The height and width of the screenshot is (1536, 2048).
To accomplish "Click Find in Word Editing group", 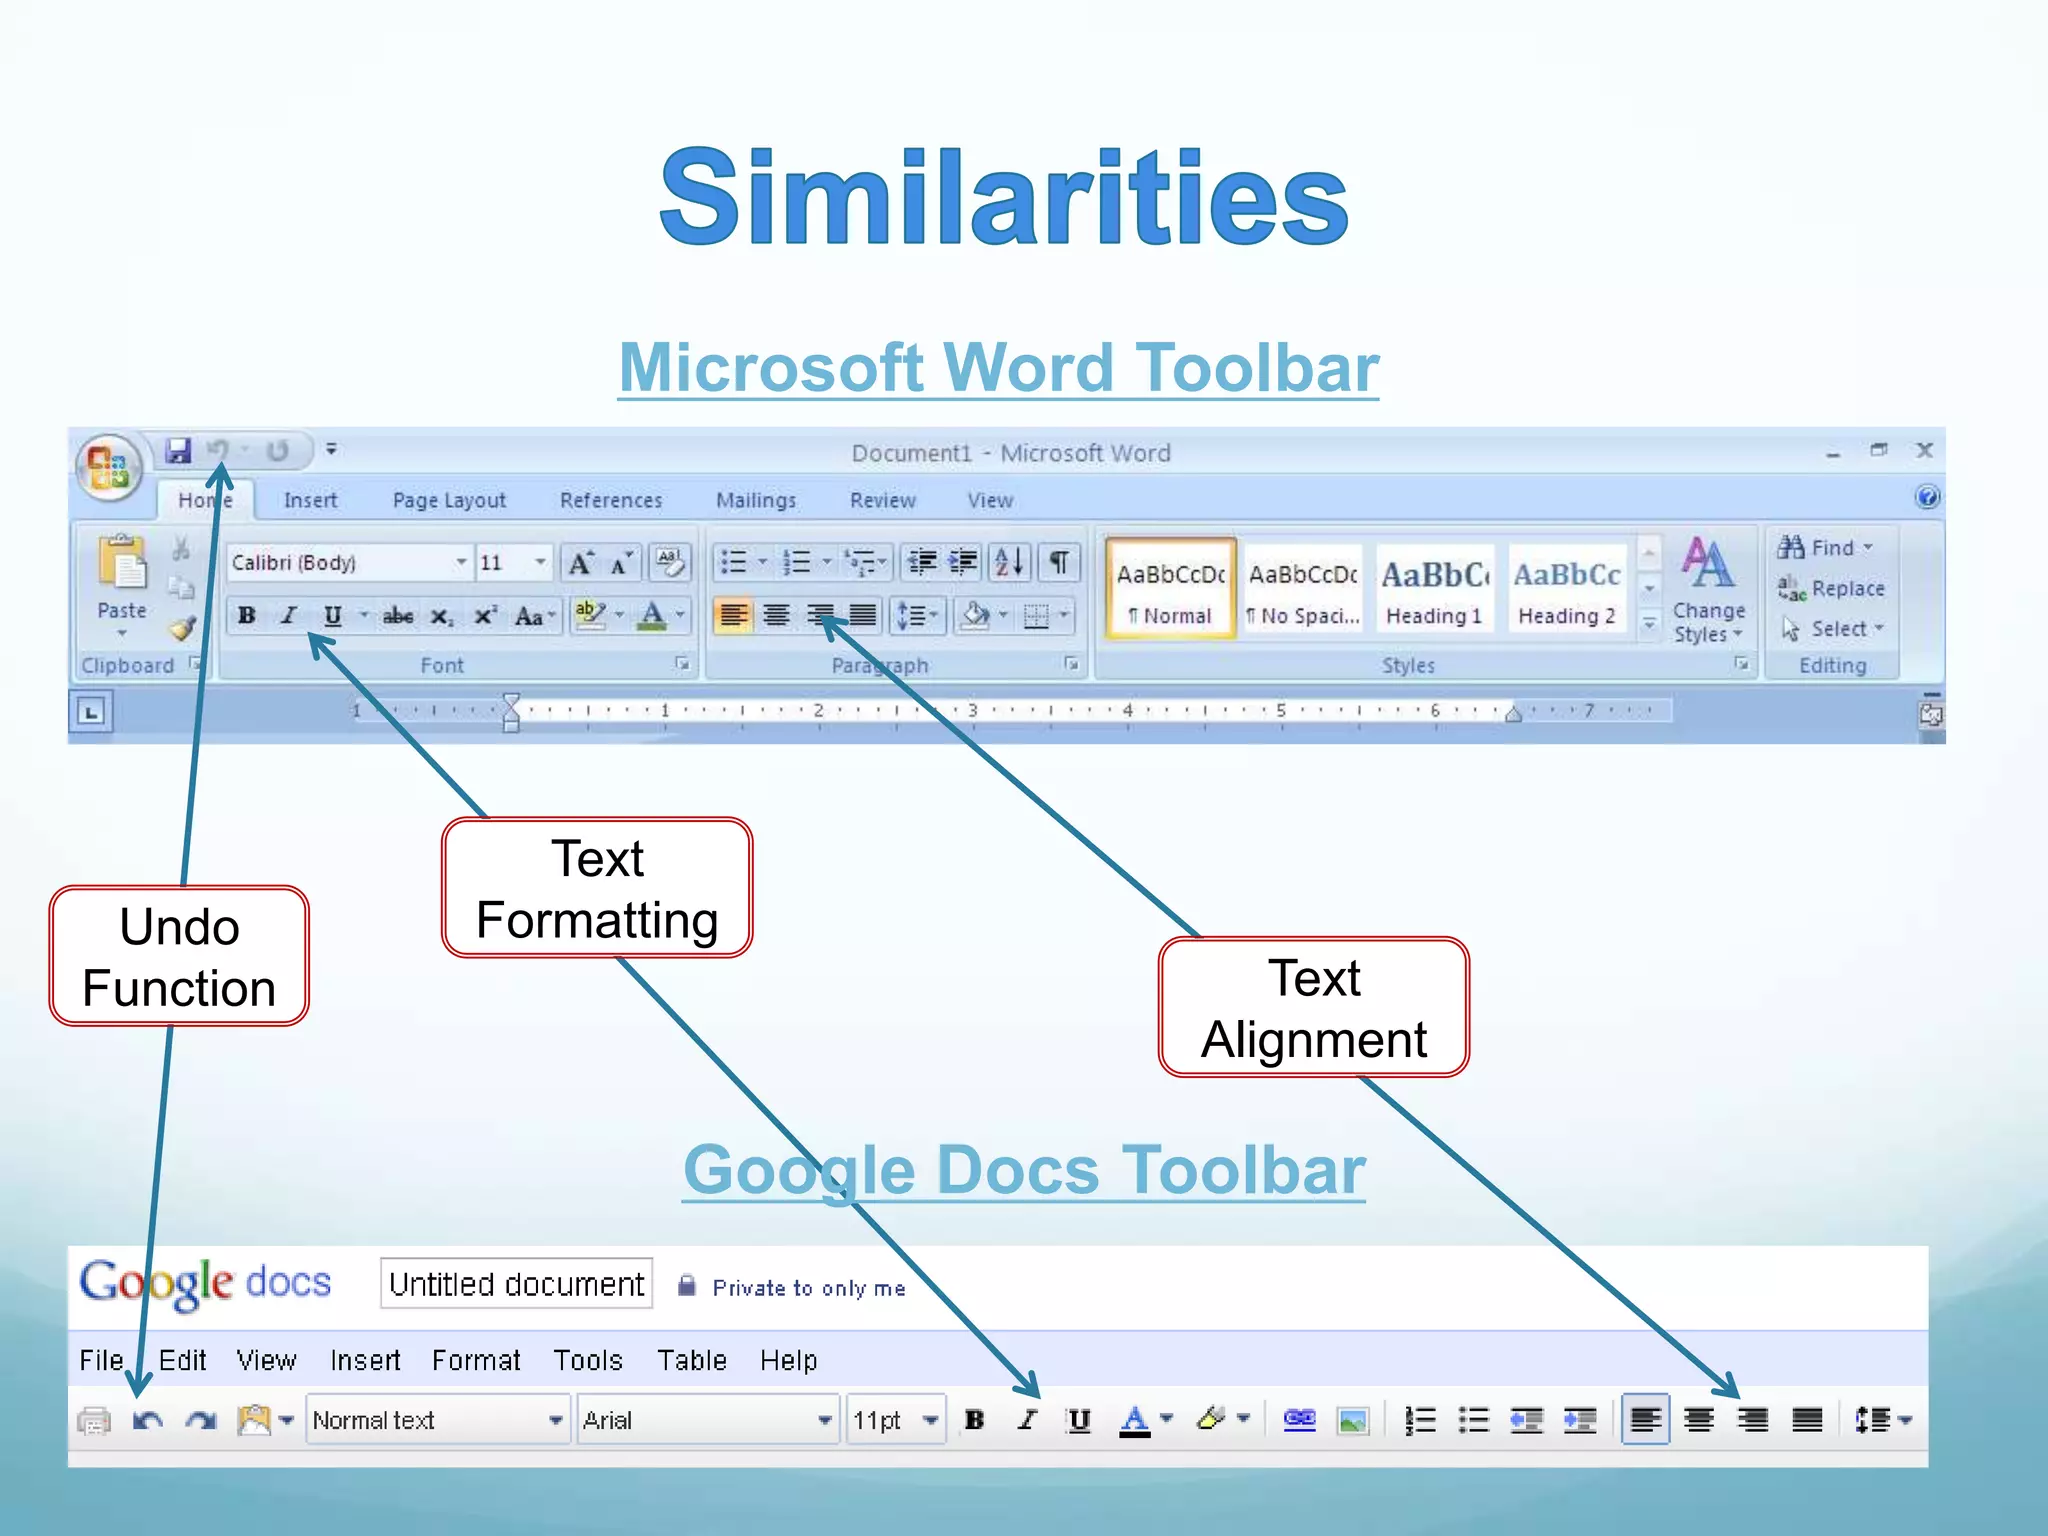I will pyautogui.click(x=1825, y=547).
